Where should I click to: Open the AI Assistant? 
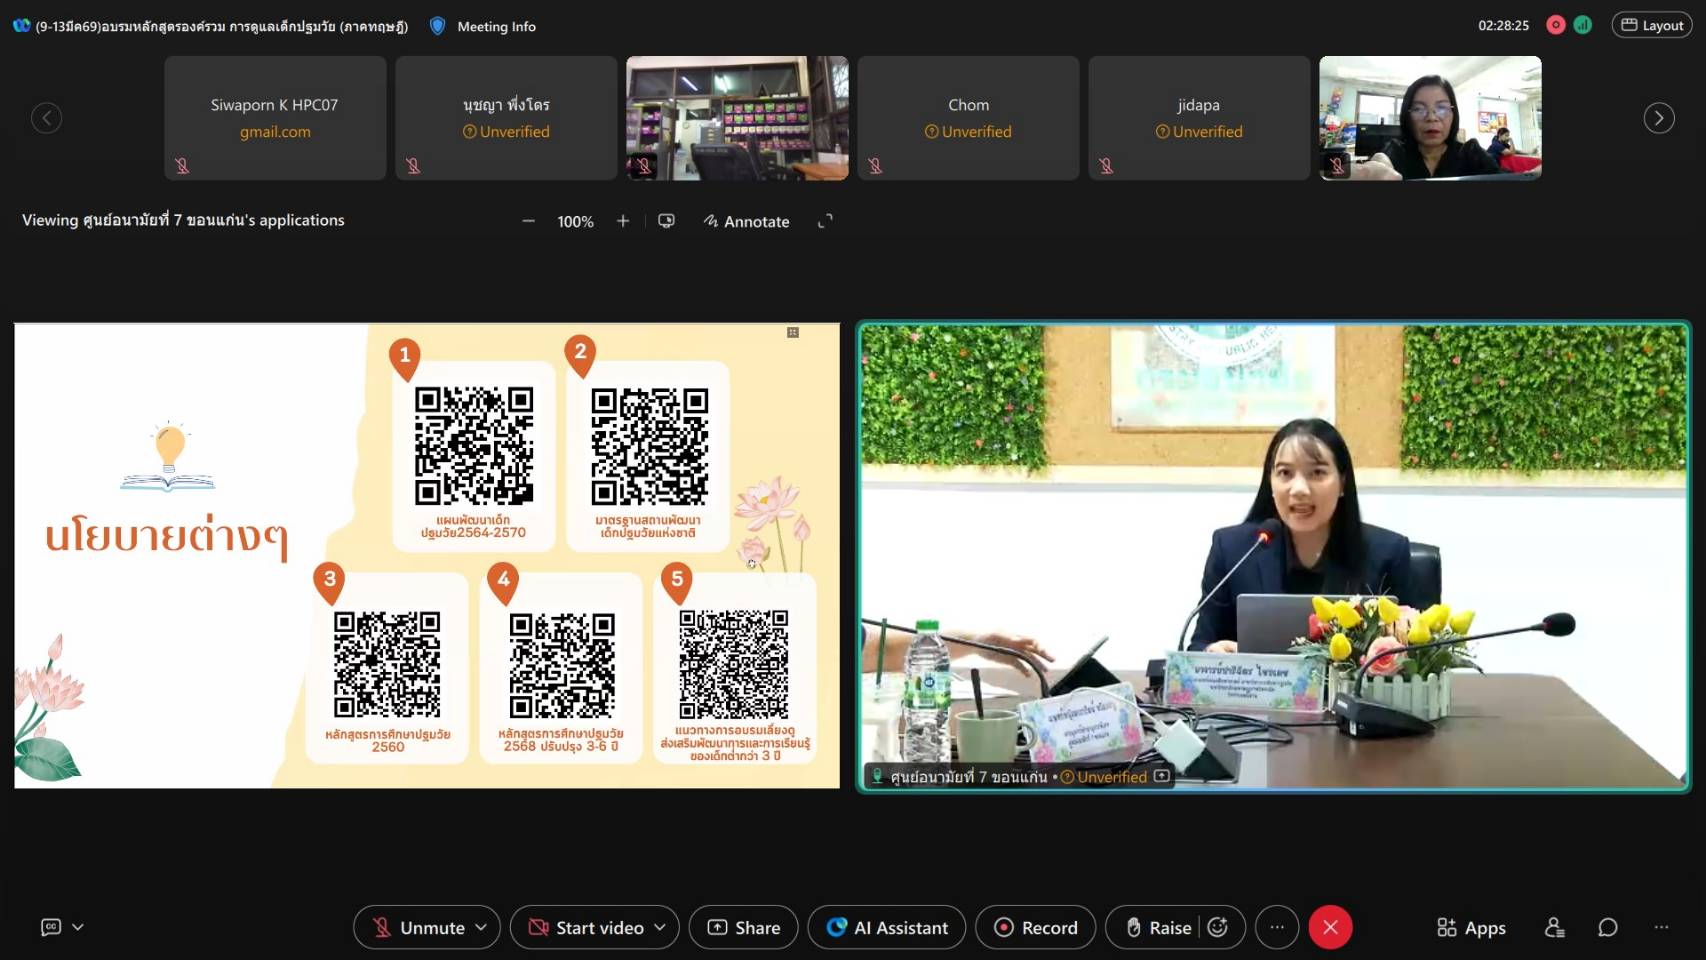pos(887,928)
